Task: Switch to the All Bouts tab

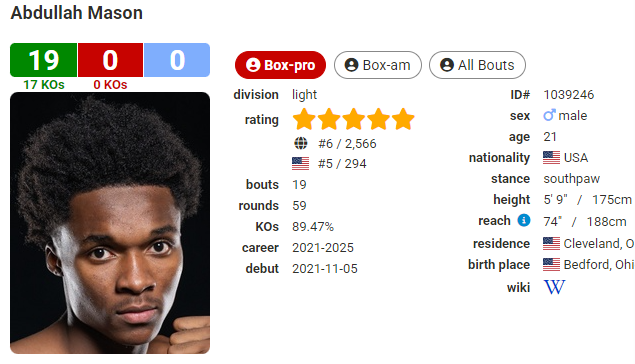Action: coord(477,65)
